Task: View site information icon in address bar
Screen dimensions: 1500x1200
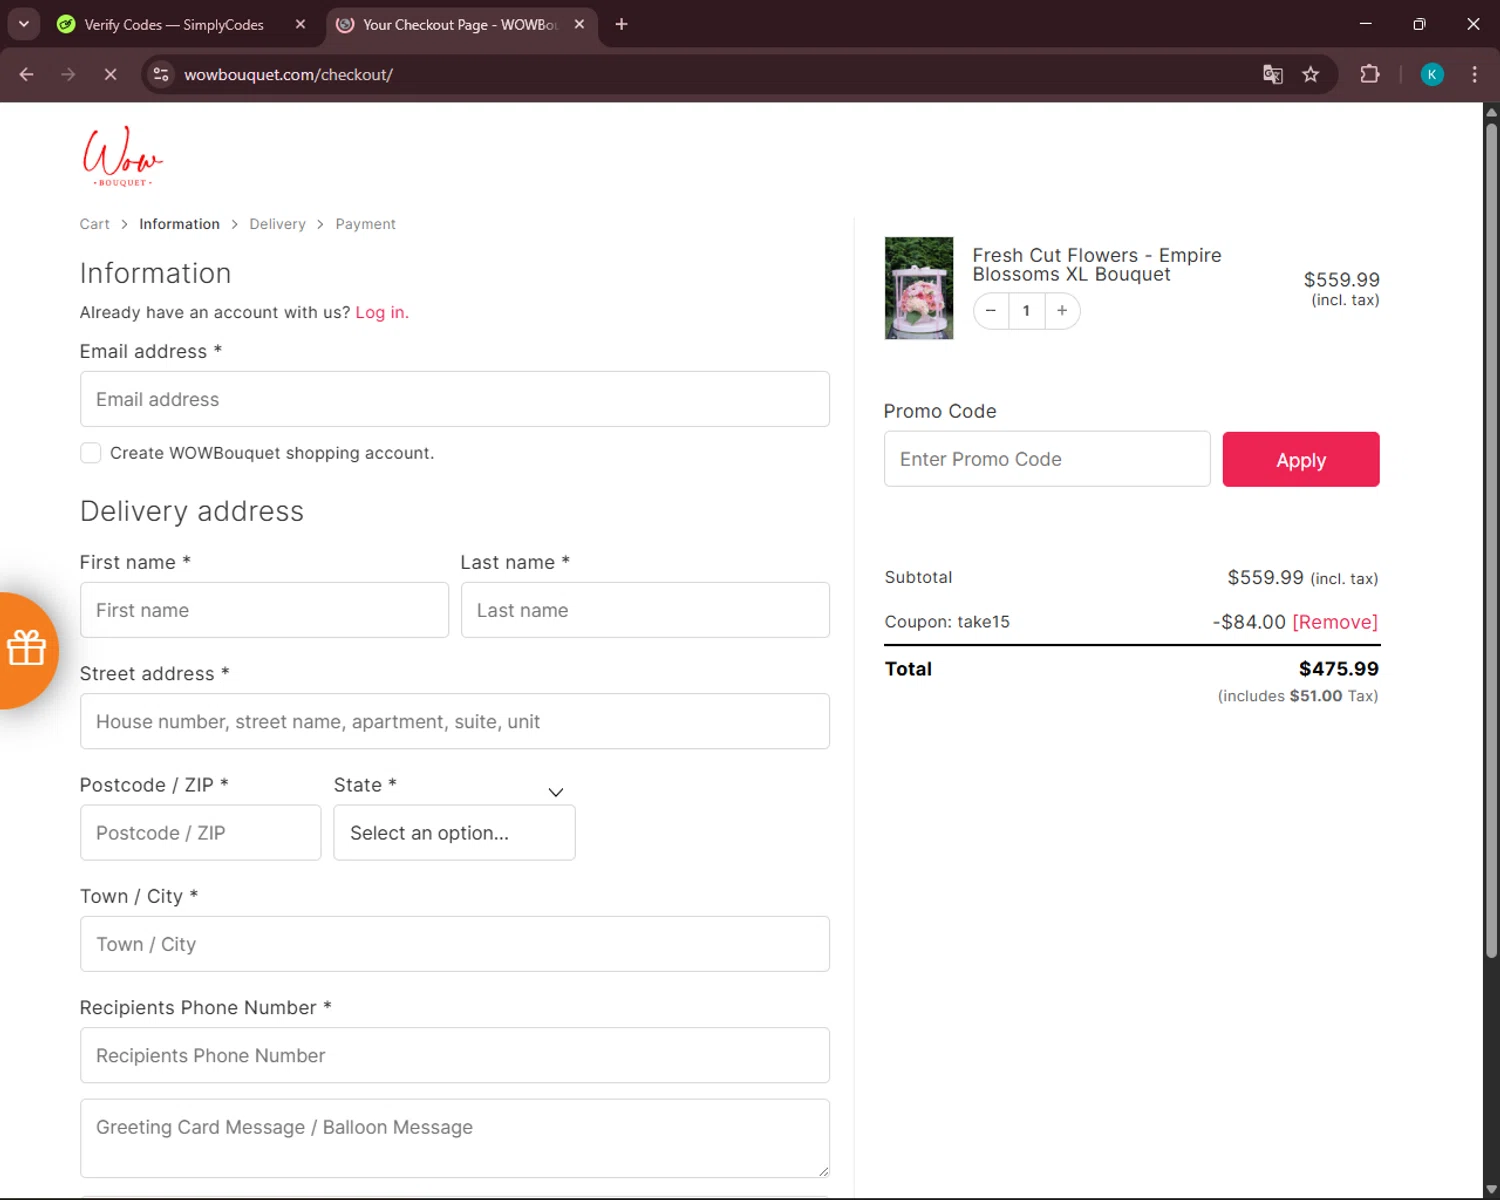Action: coord(161,74)
